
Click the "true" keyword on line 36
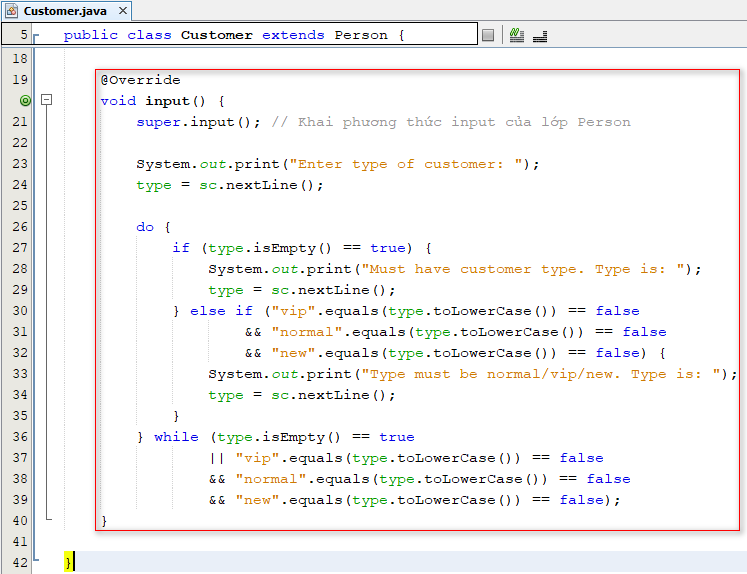point(397,437)
